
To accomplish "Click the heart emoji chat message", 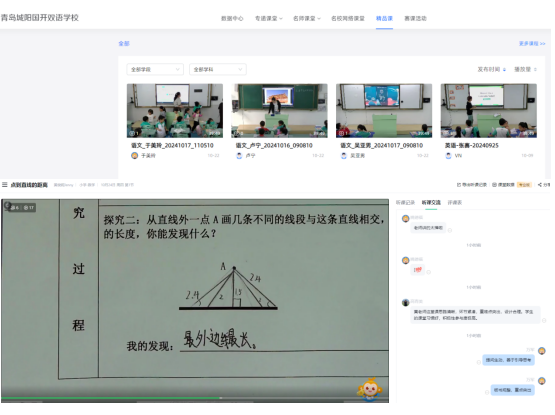I will (x=418, y=270).
